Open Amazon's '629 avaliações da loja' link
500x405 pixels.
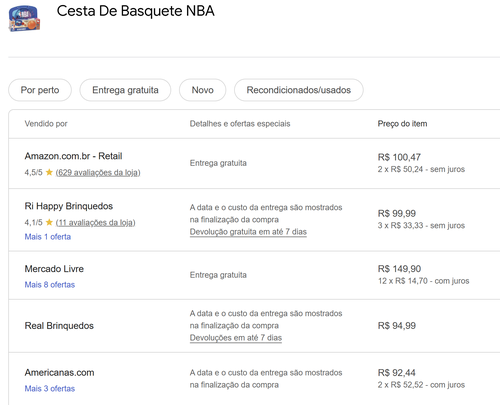pos(98,173)
